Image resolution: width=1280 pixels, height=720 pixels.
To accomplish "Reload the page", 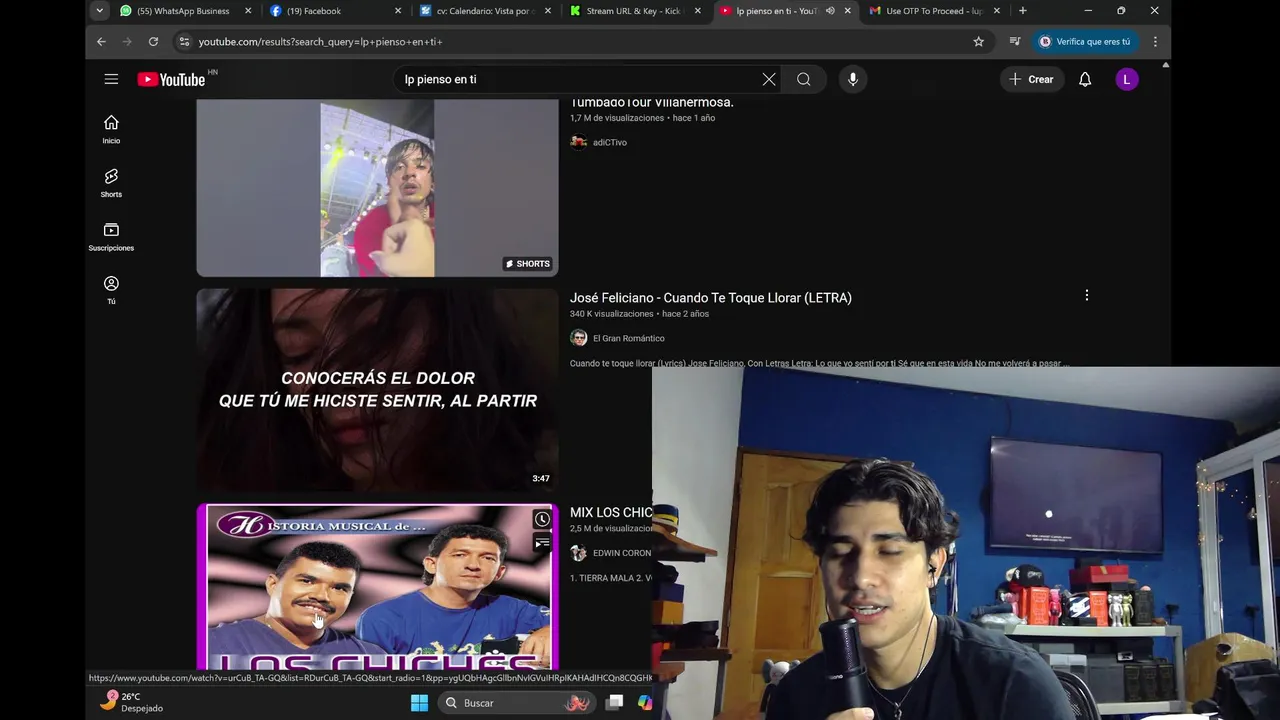I will click(x=153, y=42).
